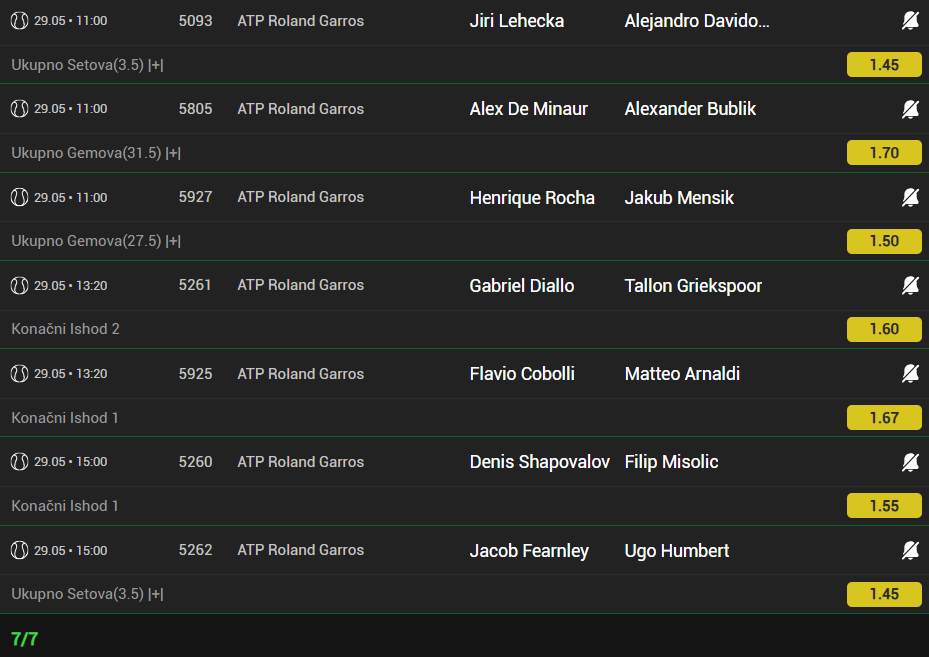Click muted bell icon for Cobolli vs Arnaldi
Image resolution: width=929 pixels, height=657 pixels.
[910, 373]
